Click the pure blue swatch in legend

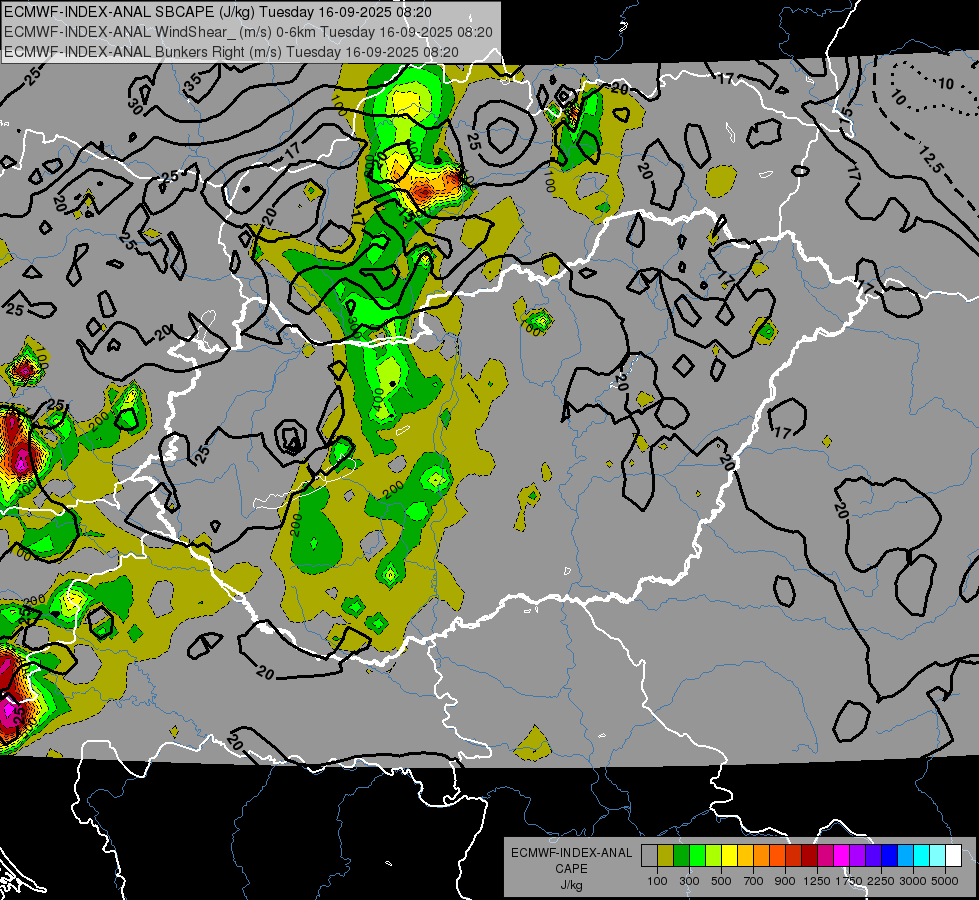(x=889, y=856)
